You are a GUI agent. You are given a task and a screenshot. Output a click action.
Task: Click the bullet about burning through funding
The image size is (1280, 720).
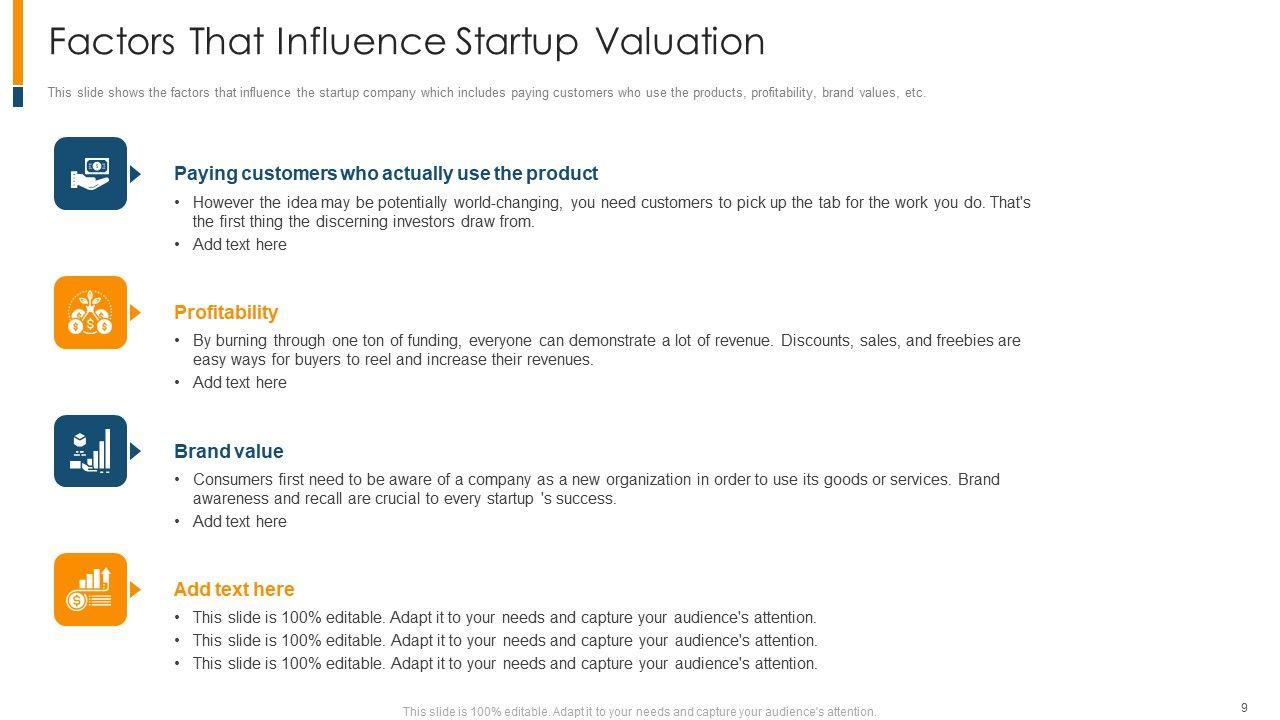pos(606,350)
